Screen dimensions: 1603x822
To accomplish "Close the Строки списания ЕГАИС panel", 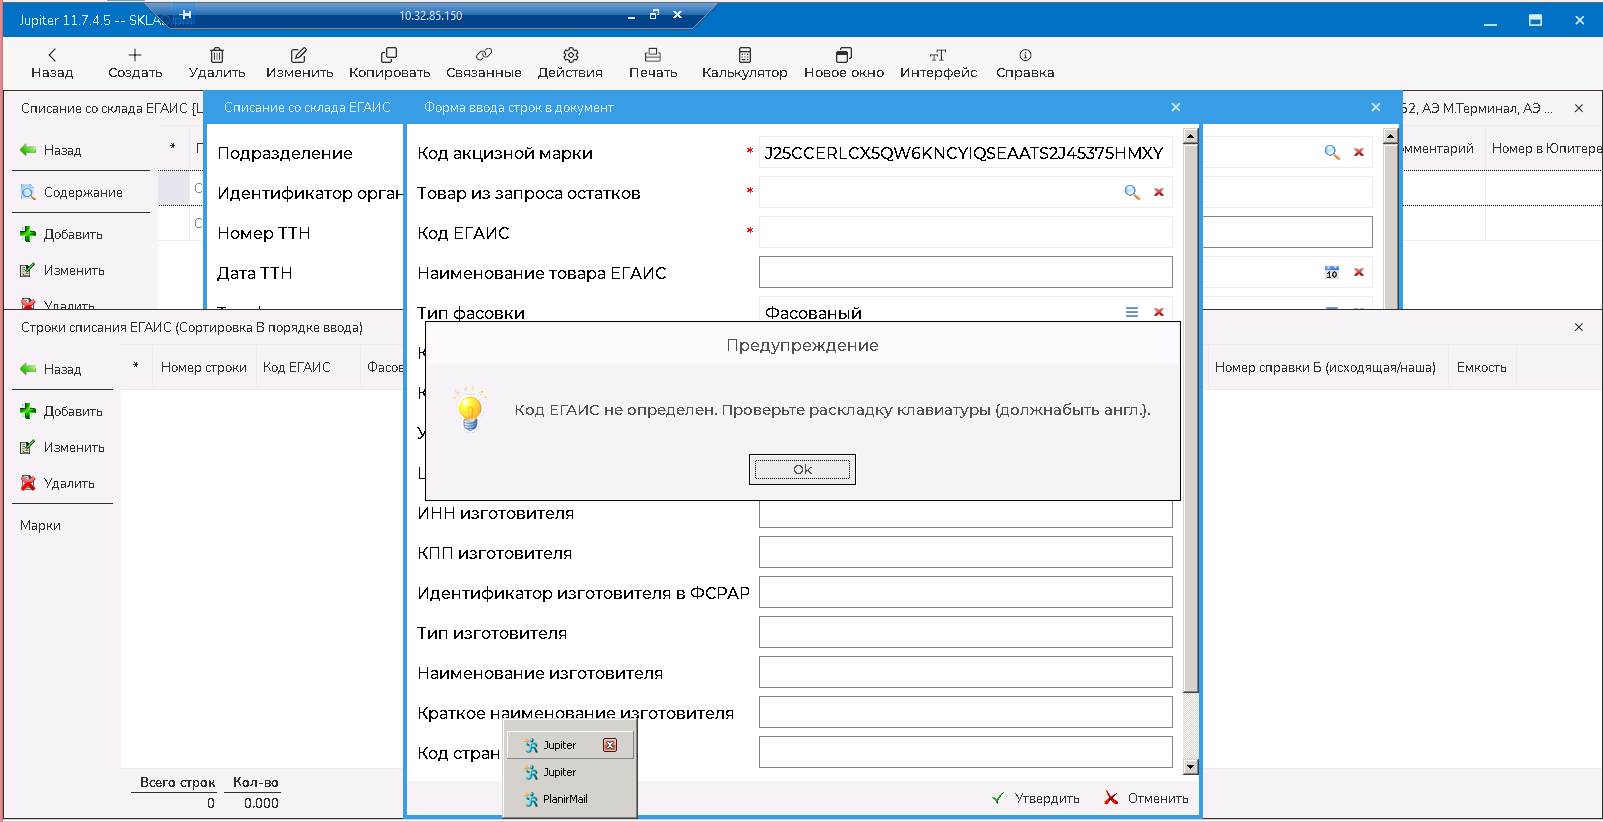I will 1579,327.
